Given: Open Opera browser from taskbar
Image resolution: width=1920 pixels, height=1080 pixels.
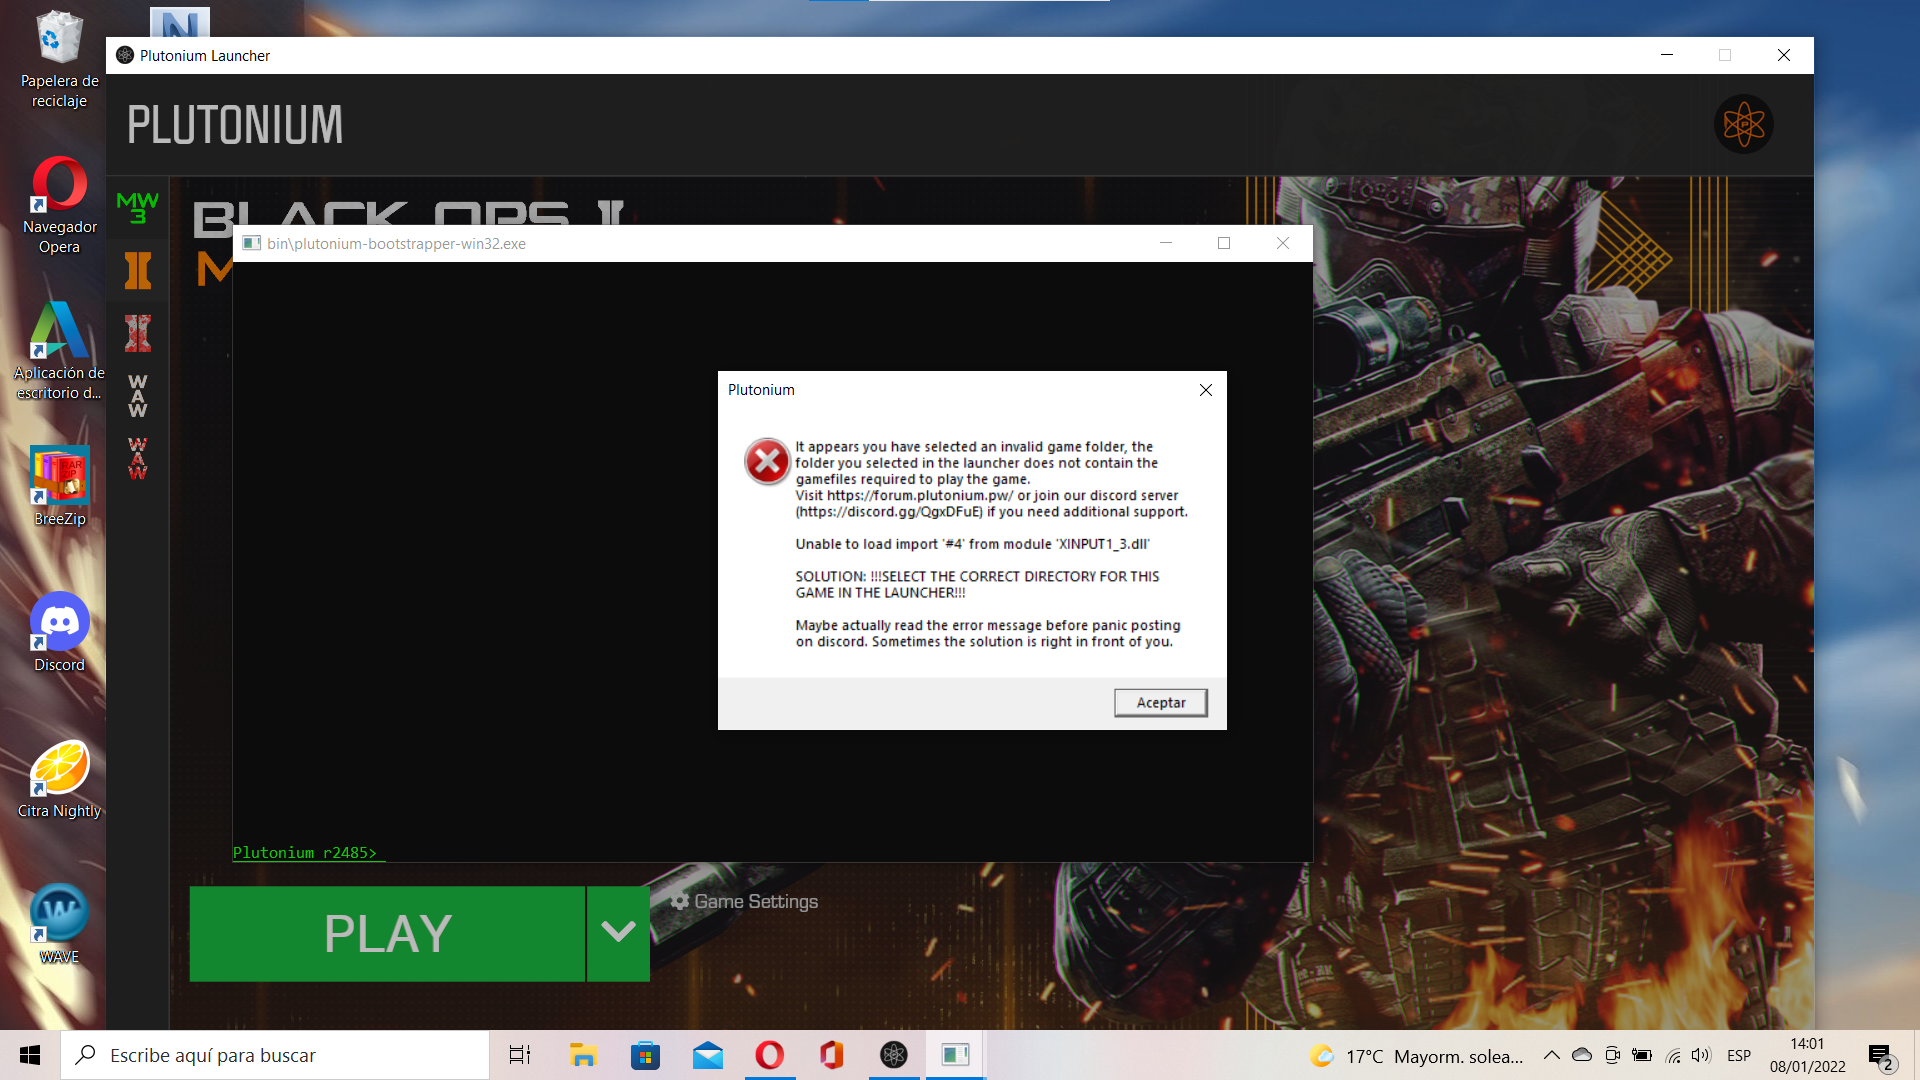Looking at the screenshot, I should pos(770,1055).
